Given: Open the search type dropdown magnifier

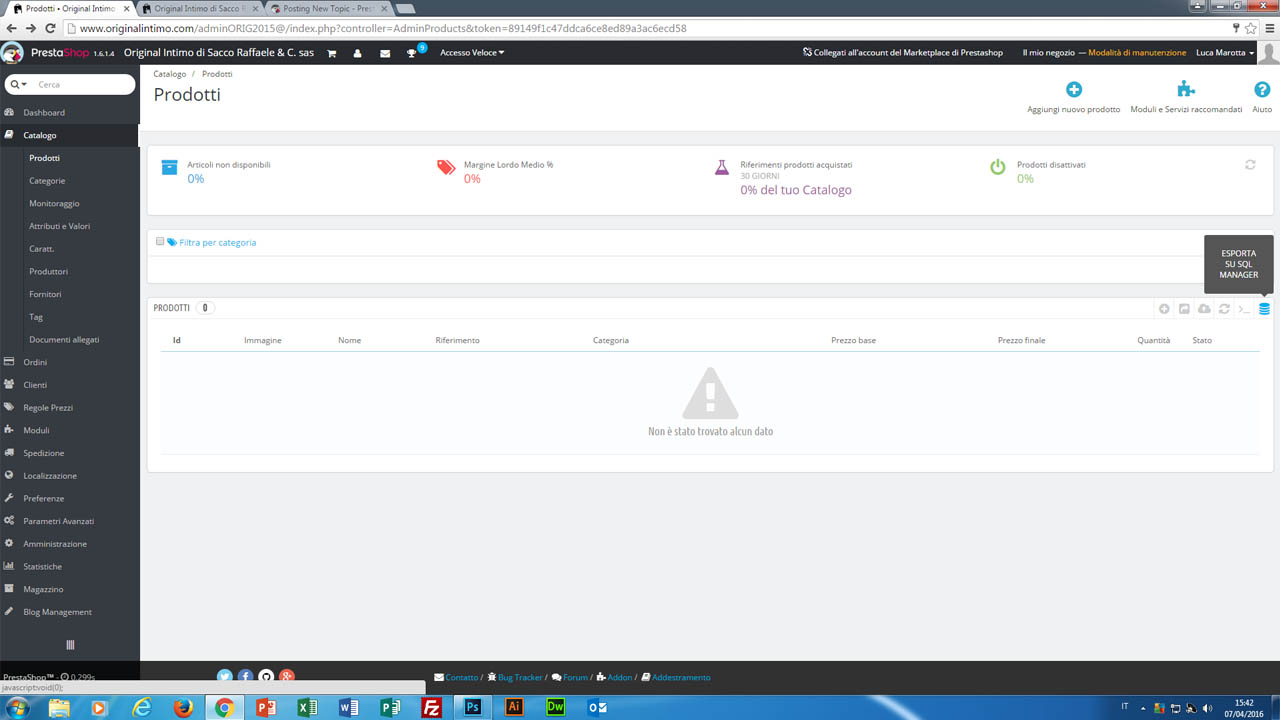Looking at the screenshot, I should (x=19, y=85).
